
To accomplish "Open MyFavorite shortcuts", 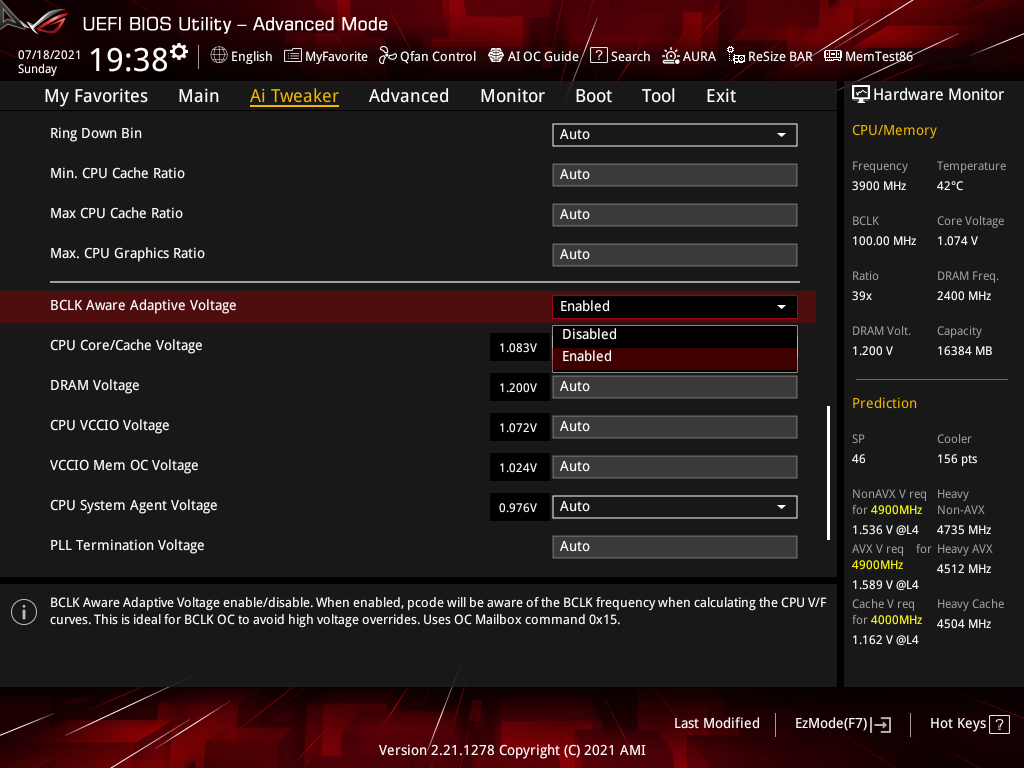I will (x=326, y=56).
